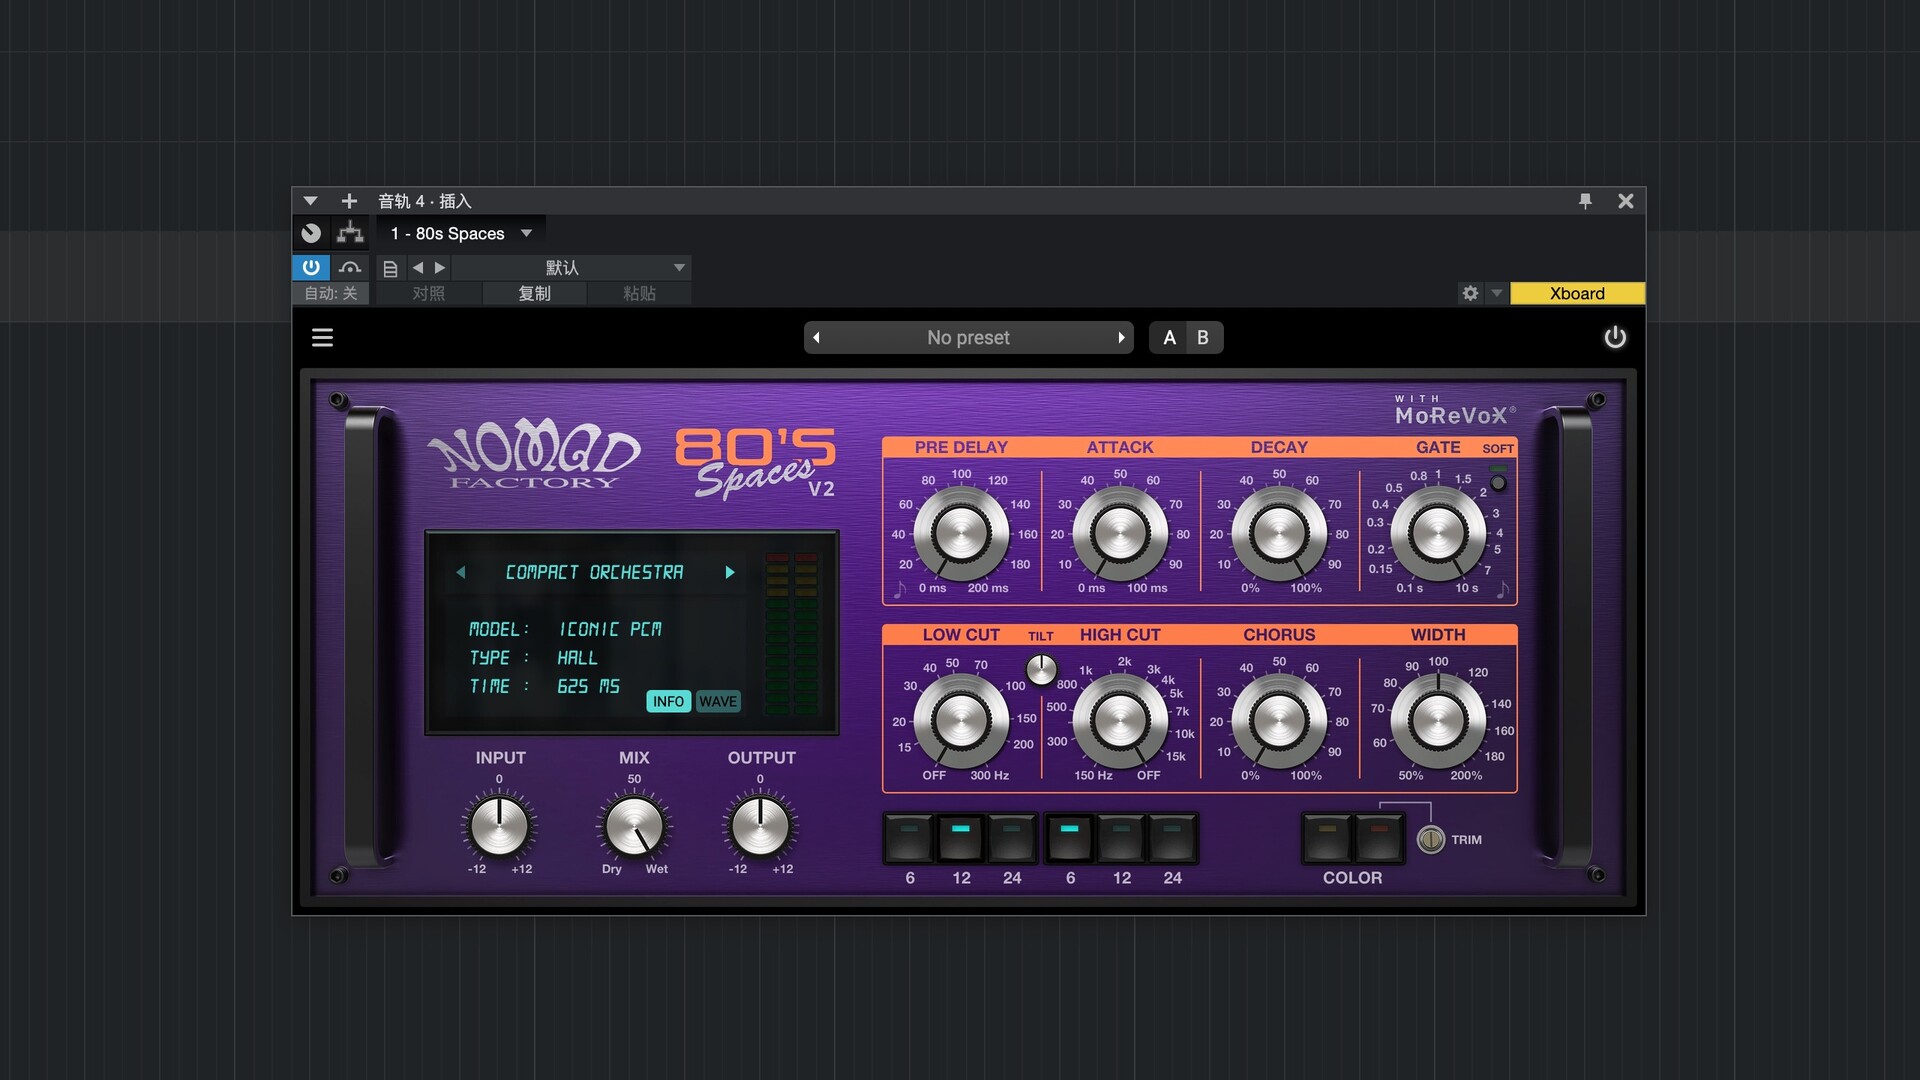Click the ATTACK knob

[x=1120, y=533]
